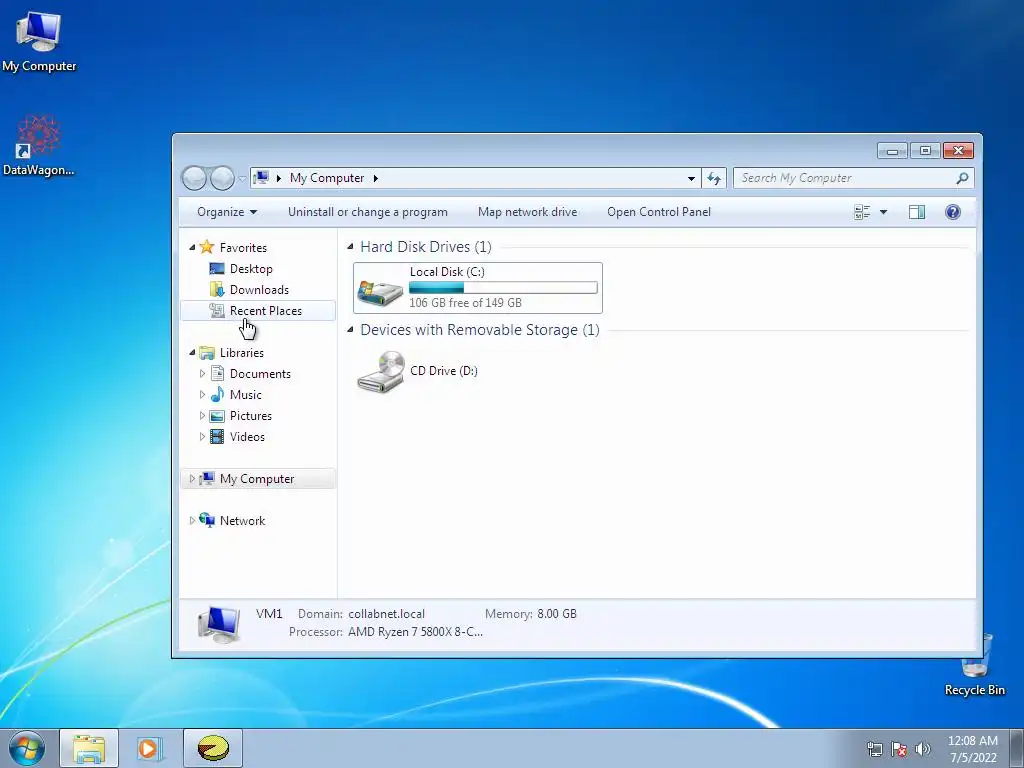1024x768 pixels.
Task: Click the Hard Disk Drives (1) header
Action: 426,247
